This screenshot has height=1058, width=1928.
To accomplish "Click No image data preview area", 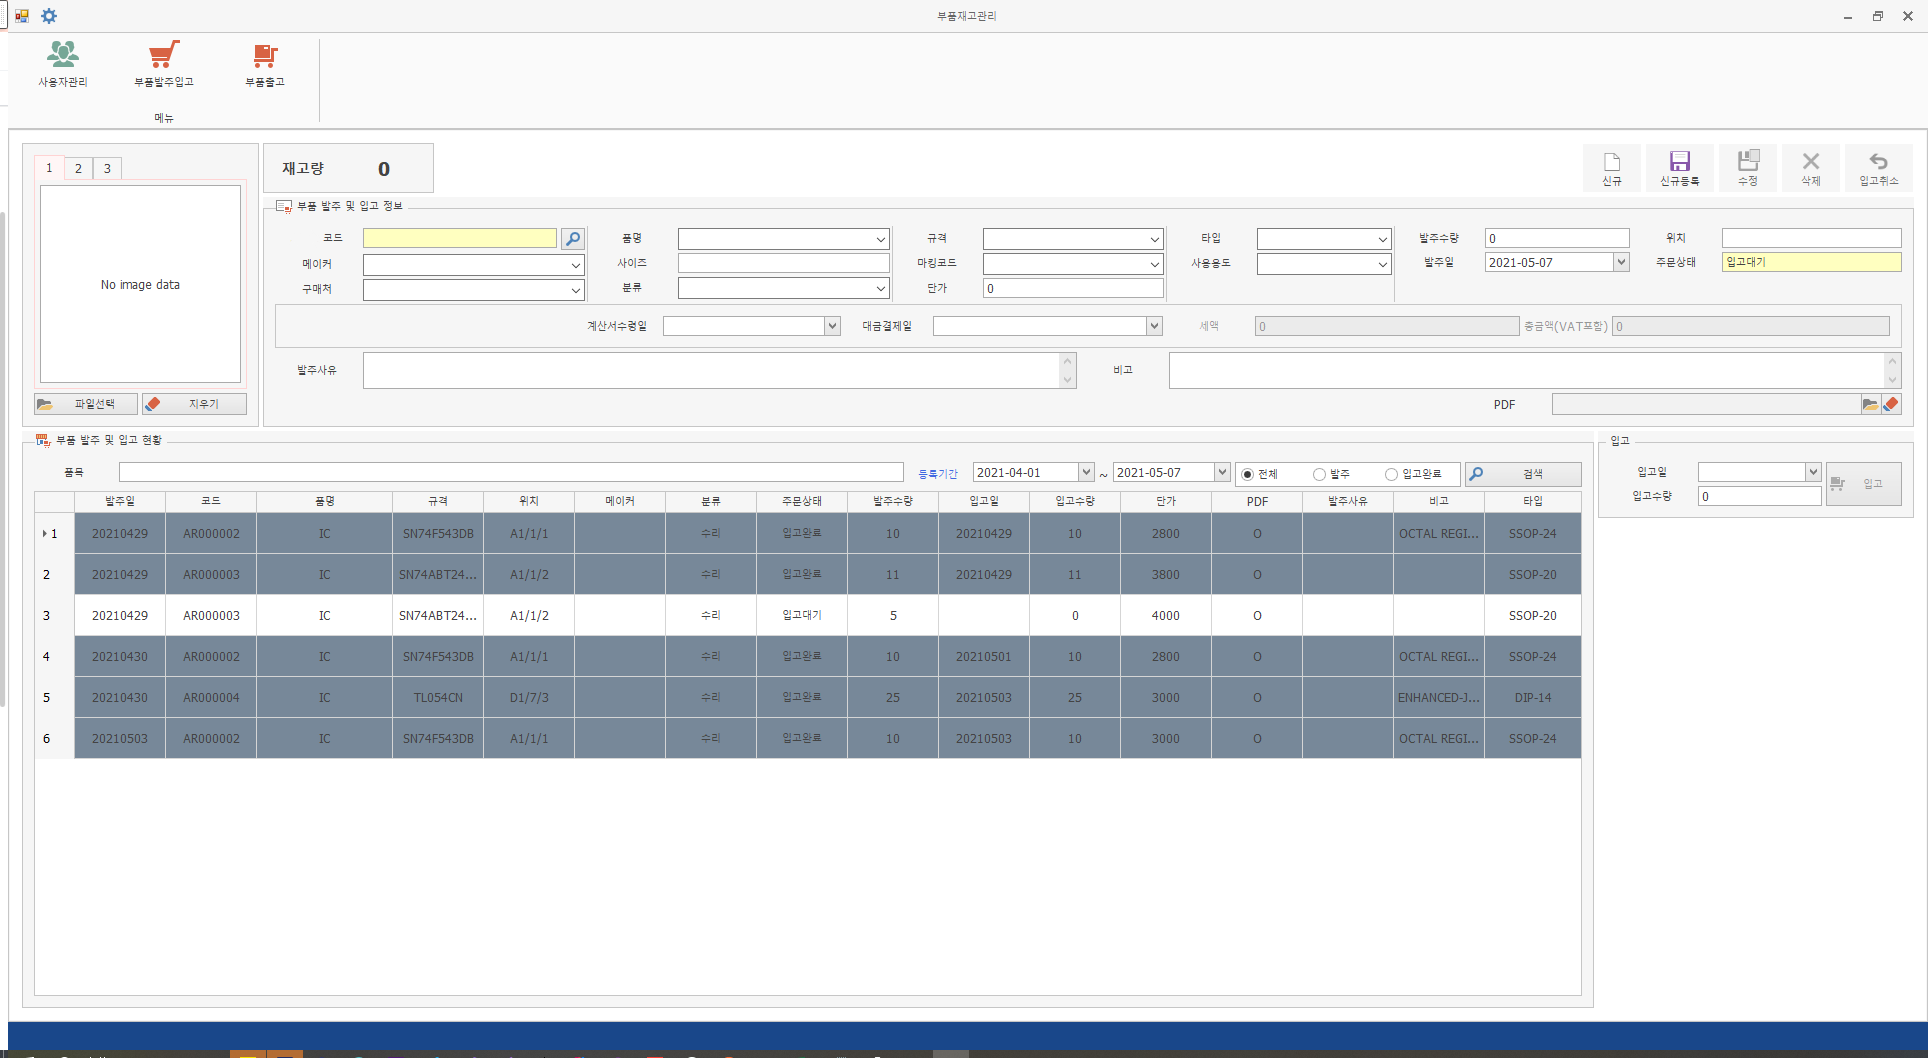I will [x=140, y=285].
